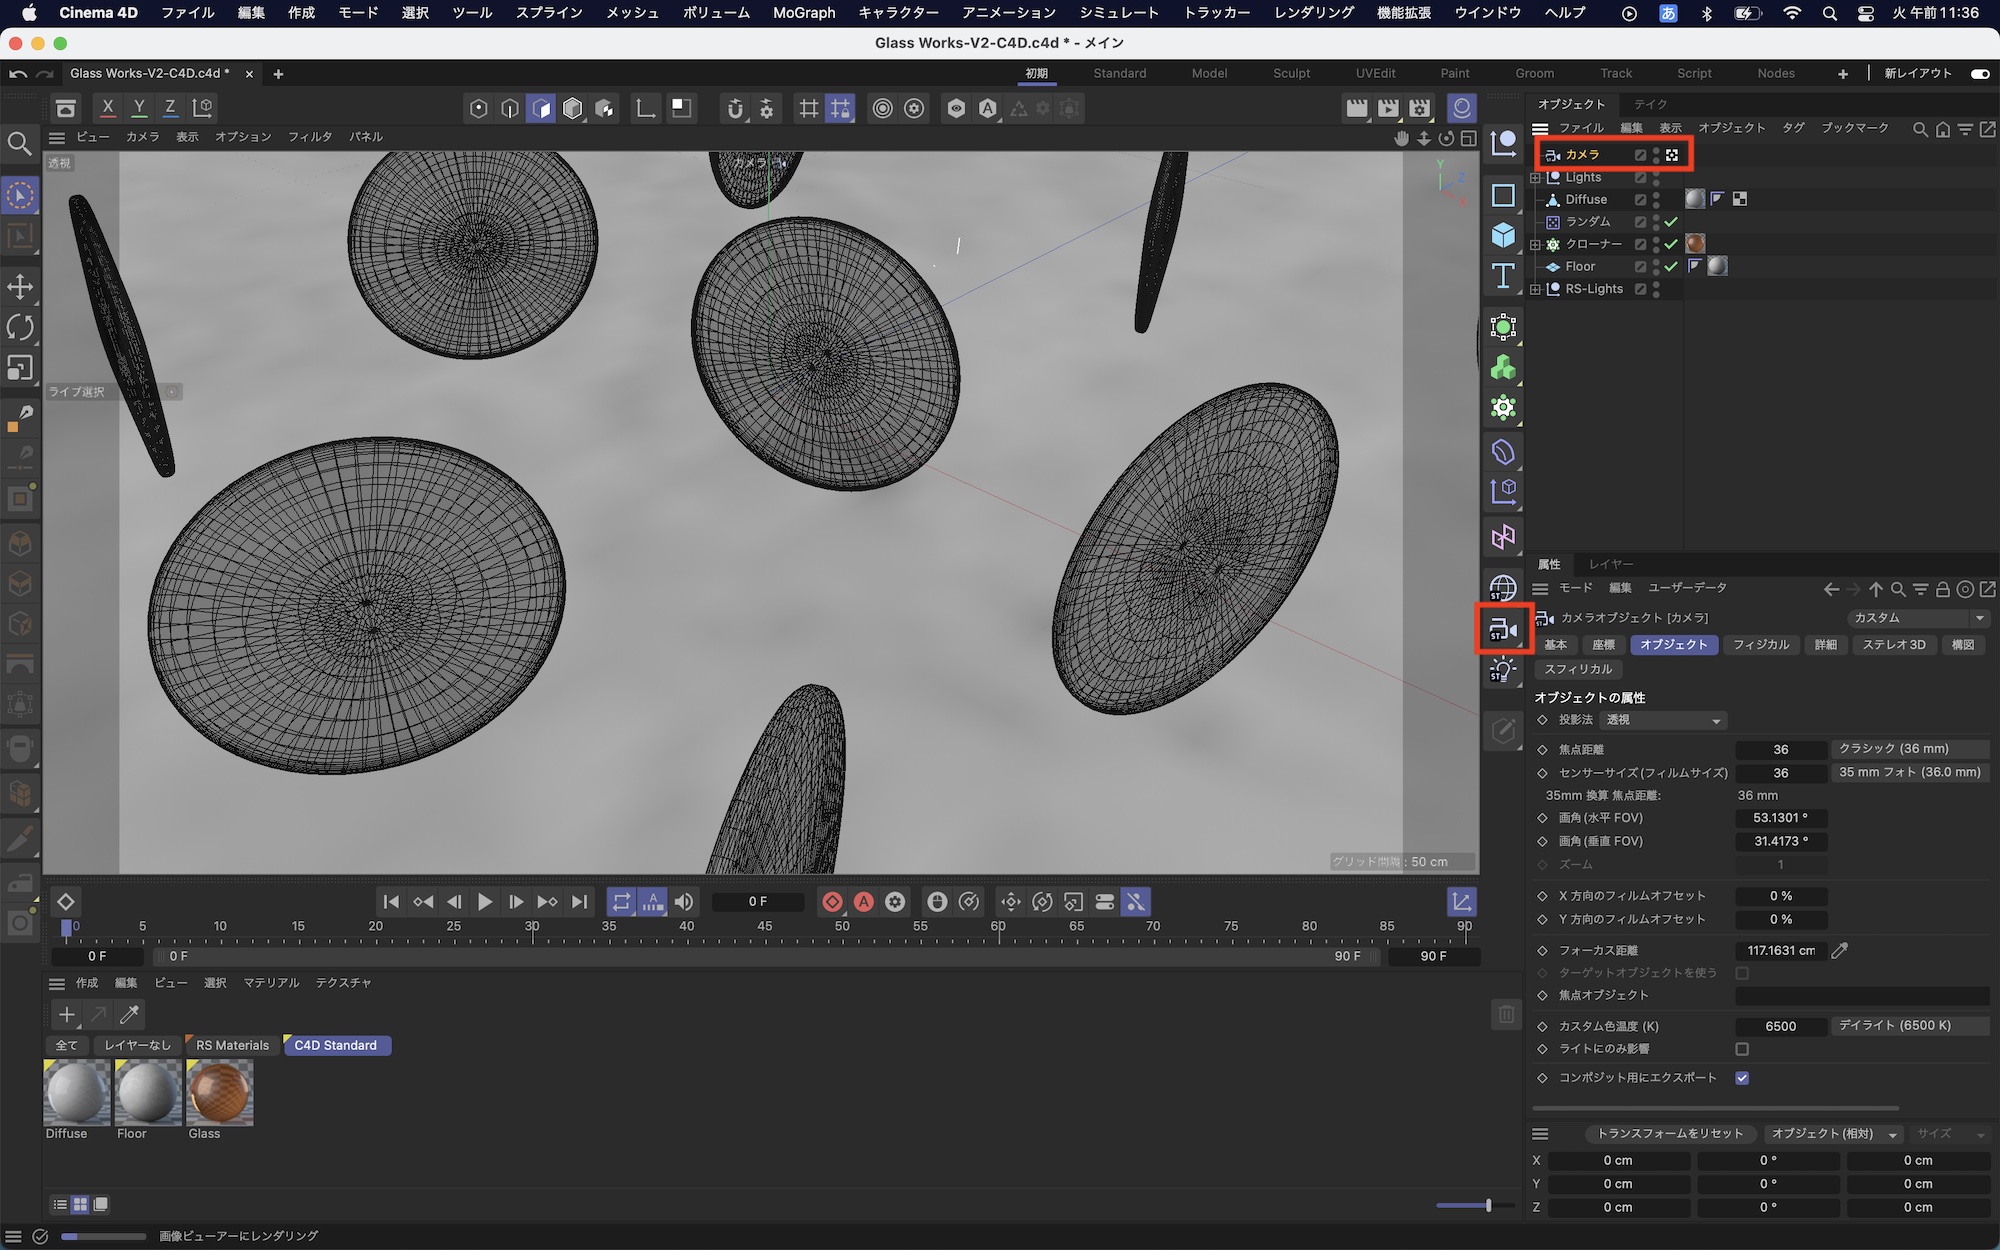The width and height of the screenshot is (2000, 1250).
Task: Open the 投影法 dropdown
Action: pyautogui.click(x=1662, y=720)
